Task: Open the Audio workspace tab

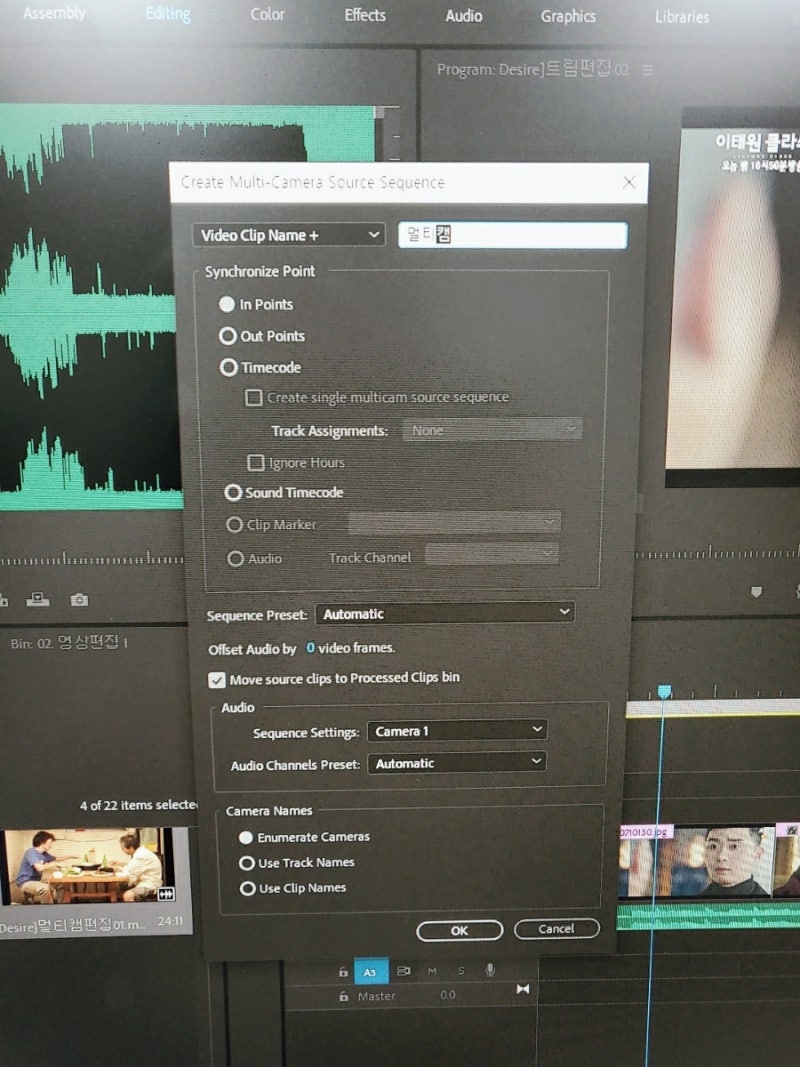Action: (462, 15)
